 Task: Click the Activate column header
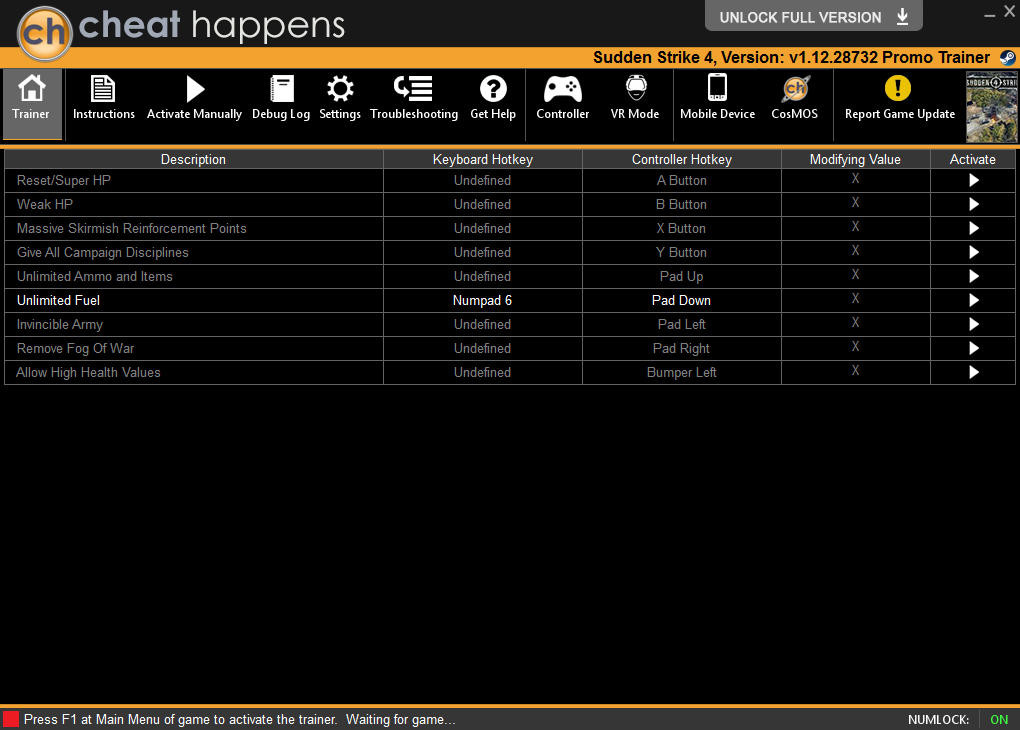973,159
